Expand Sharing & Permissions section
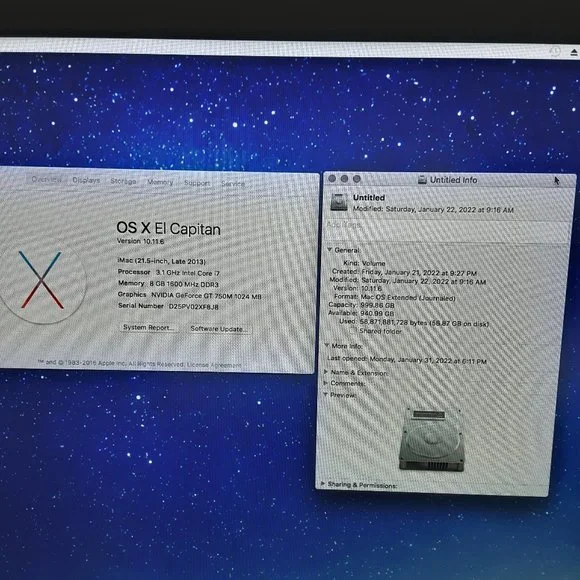 323,483
